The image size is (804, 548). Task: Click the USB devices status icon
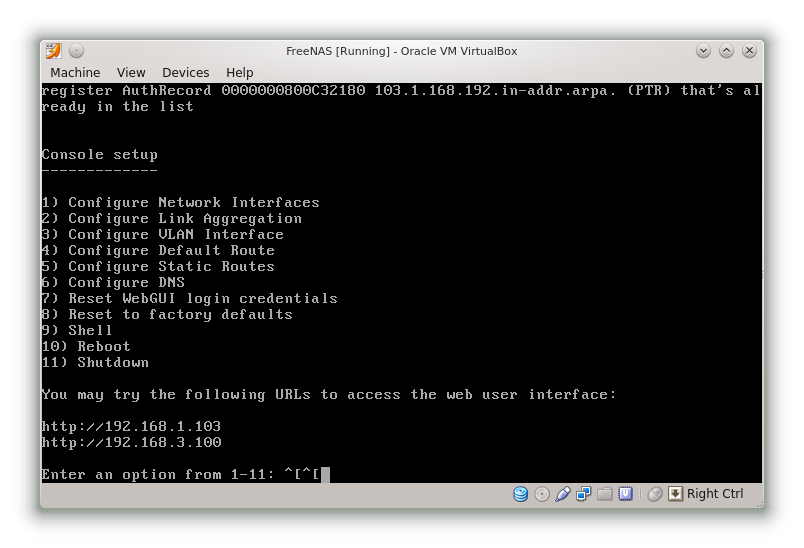pos(562,494)
